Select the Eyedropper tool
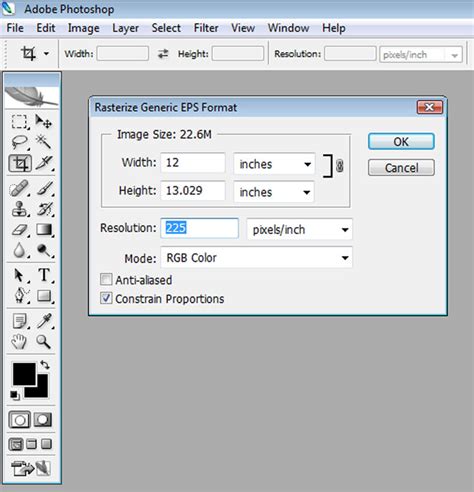 (x=44, y=321)
